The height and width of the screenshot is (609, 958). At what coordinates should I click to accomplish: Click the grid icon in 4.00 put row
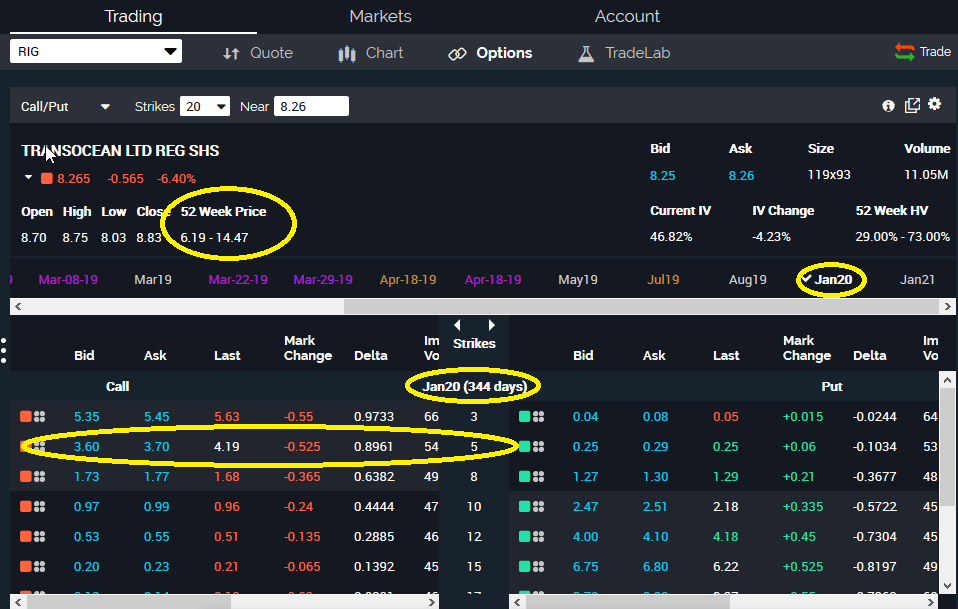click(x=538, y=536)
